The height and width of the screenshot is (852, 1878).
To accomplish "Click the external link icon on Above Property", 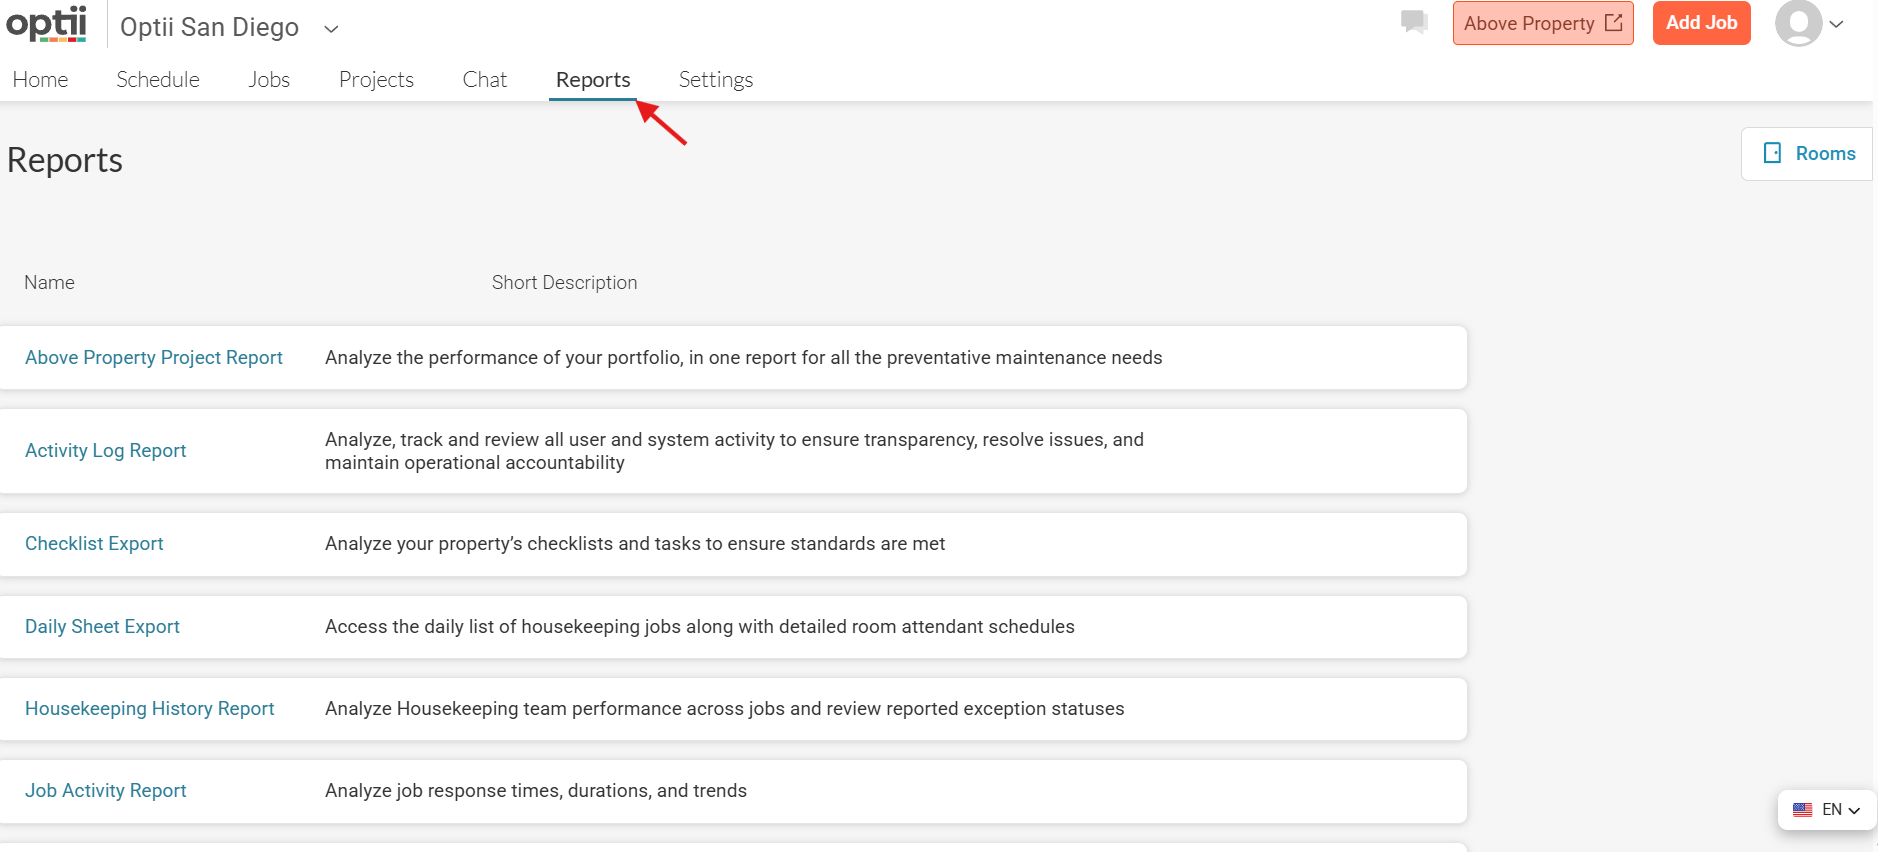I will [1613, 23].
